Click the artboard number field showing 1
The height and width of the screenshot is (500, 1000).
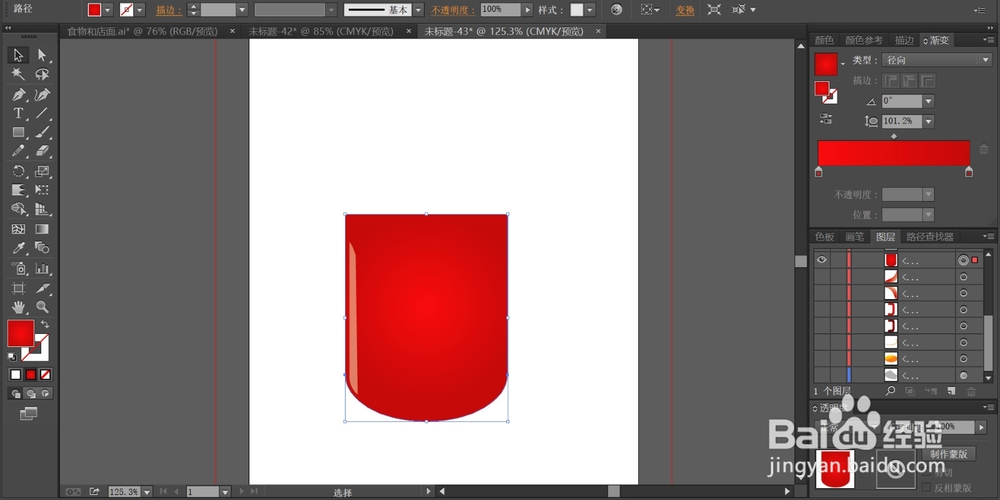pos(202,492)
